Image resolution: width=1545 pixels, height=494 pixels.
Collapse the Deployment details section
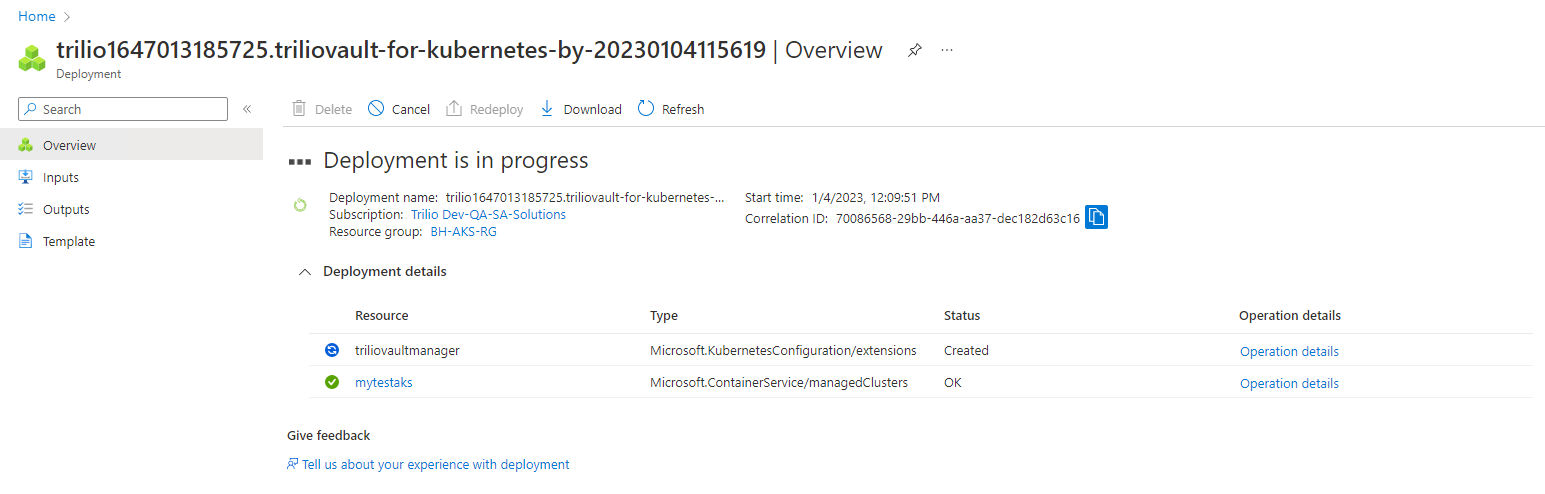tap(305, 272)
